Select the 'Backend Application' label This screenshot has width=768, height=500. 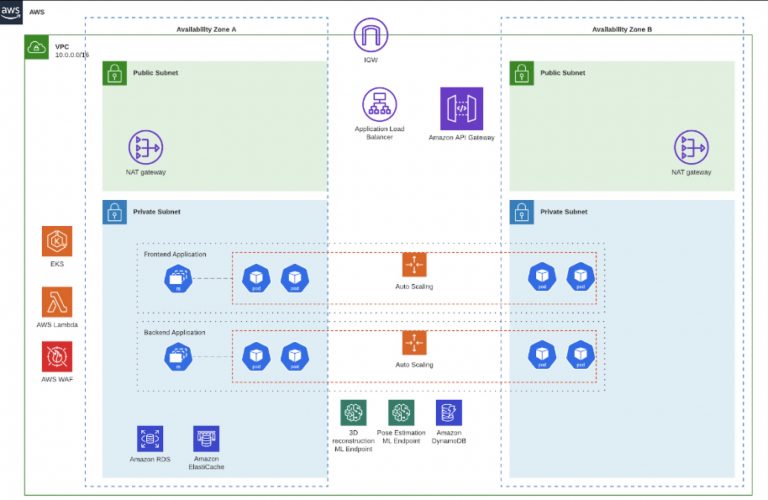pyautogui.click(x=174, y=332)
